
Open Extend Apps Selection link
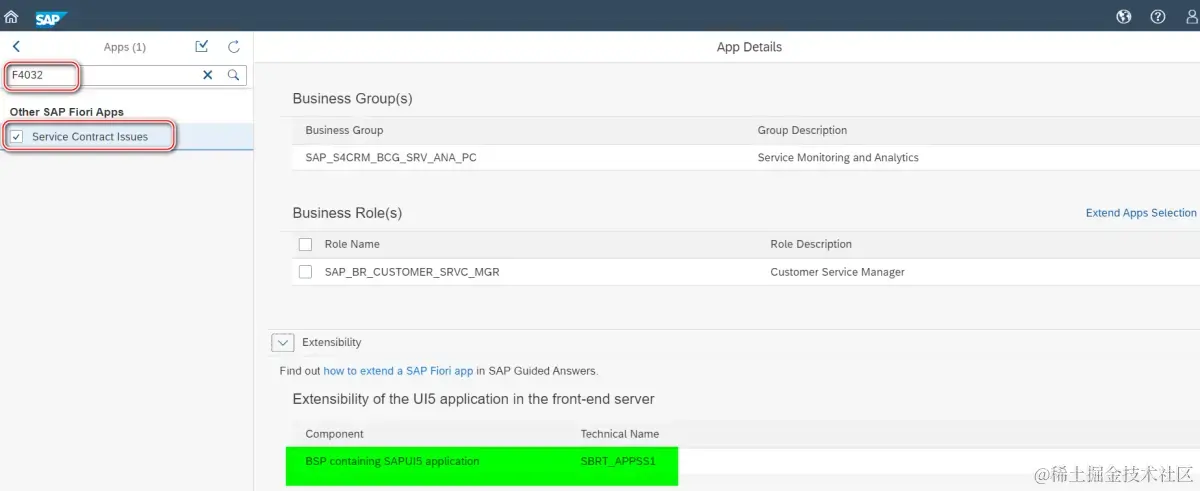[x=1141, y=213]
